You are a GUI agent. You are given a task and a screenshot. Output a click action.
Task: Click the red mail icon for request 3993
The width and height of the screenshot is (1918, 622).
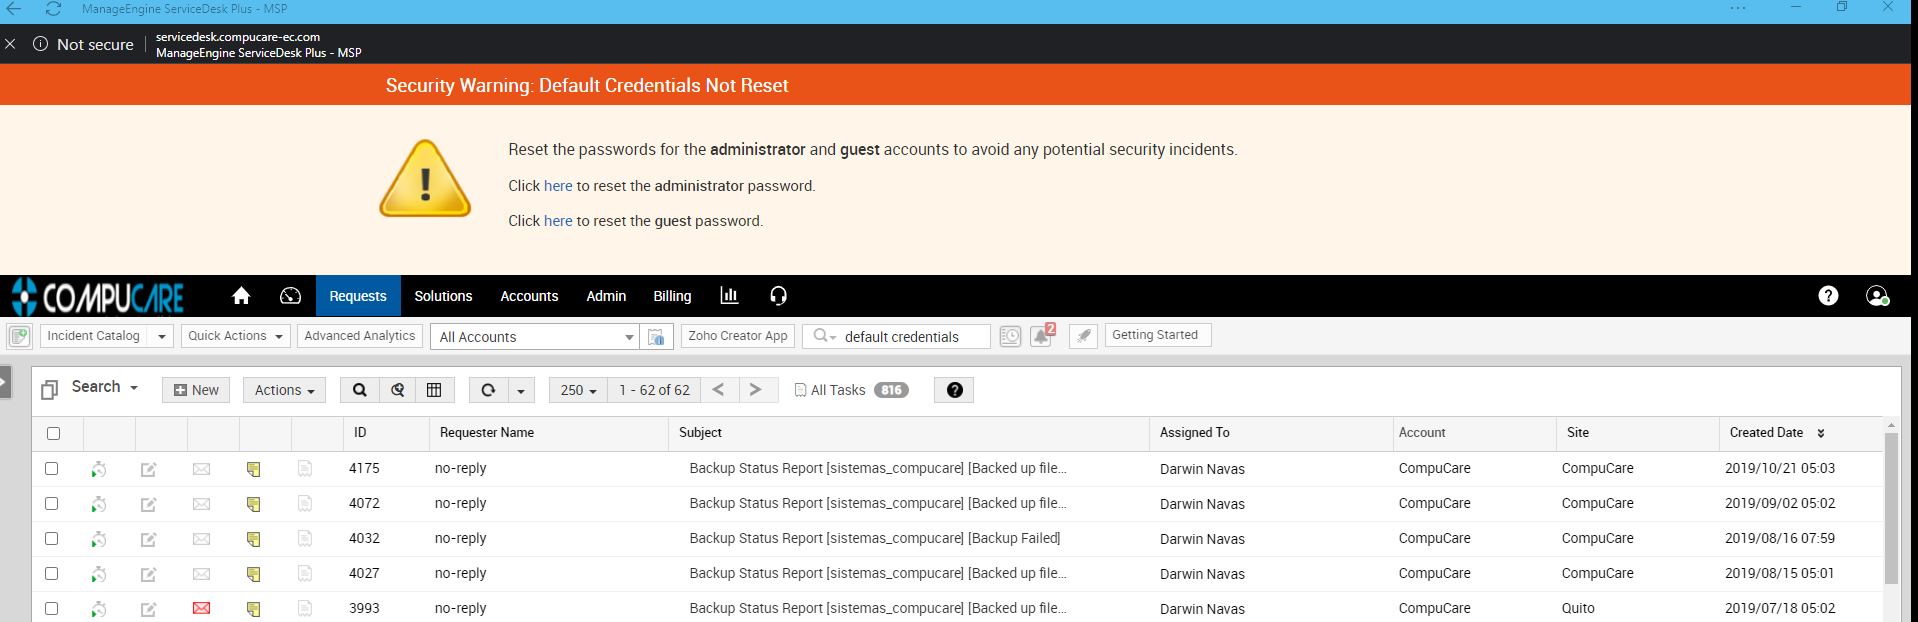point(201,608)
